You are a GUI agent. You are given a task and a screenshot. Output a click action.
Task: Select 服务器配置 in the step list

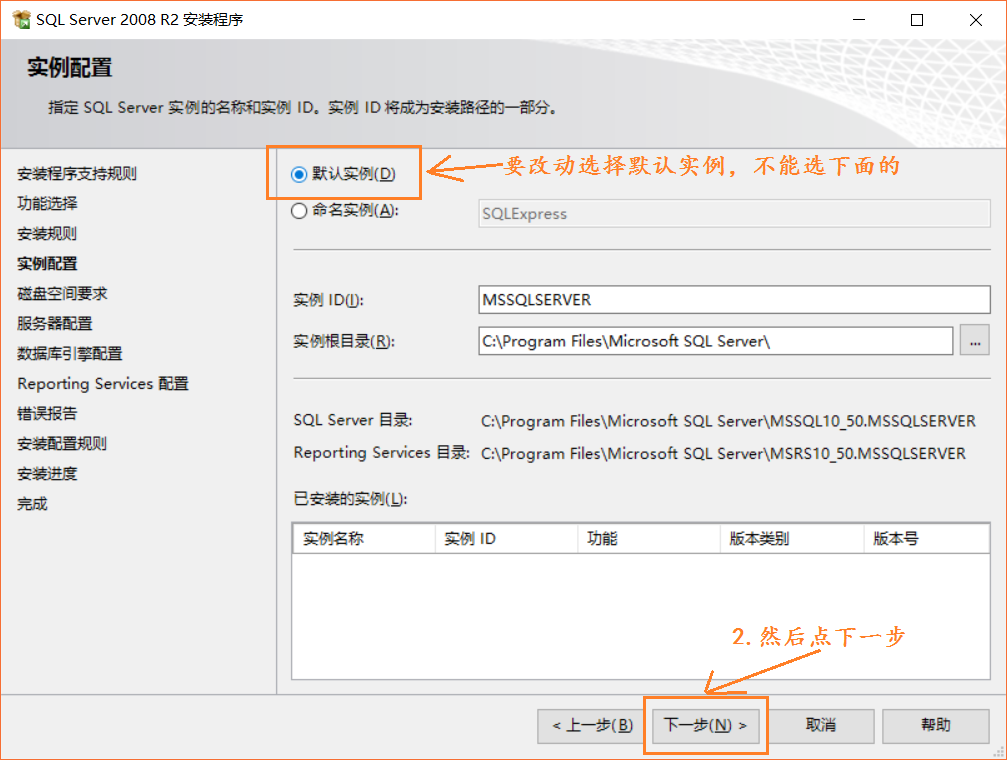point(55,323)
